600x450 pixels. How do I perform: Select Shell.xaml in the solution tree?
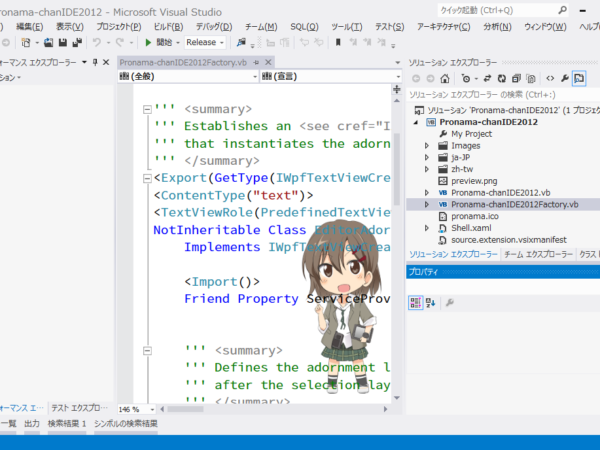471,228
